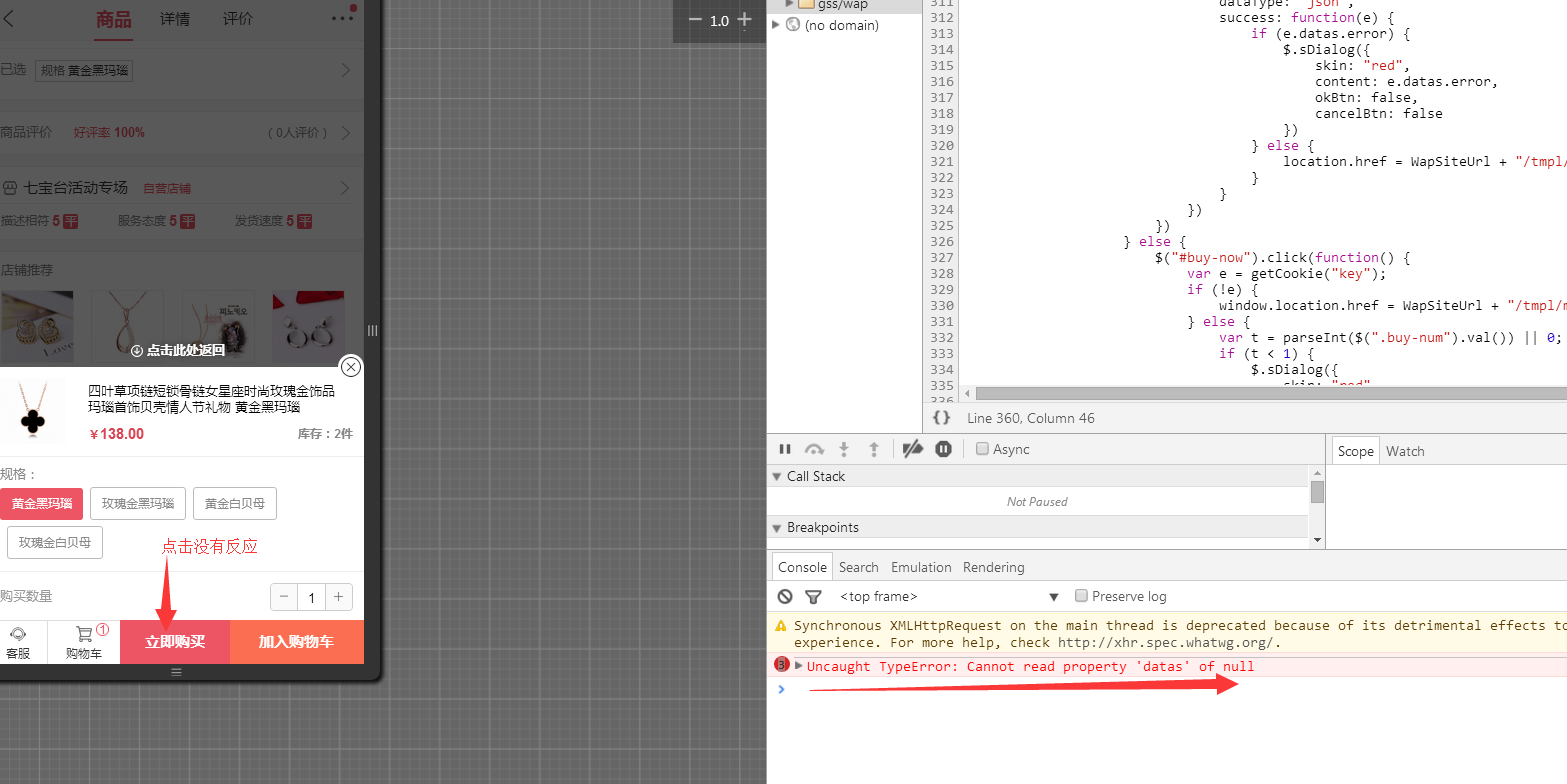Open the console filter funnel icon
Viewport: 1567px width, 784px height.
(x=813, y=596)
